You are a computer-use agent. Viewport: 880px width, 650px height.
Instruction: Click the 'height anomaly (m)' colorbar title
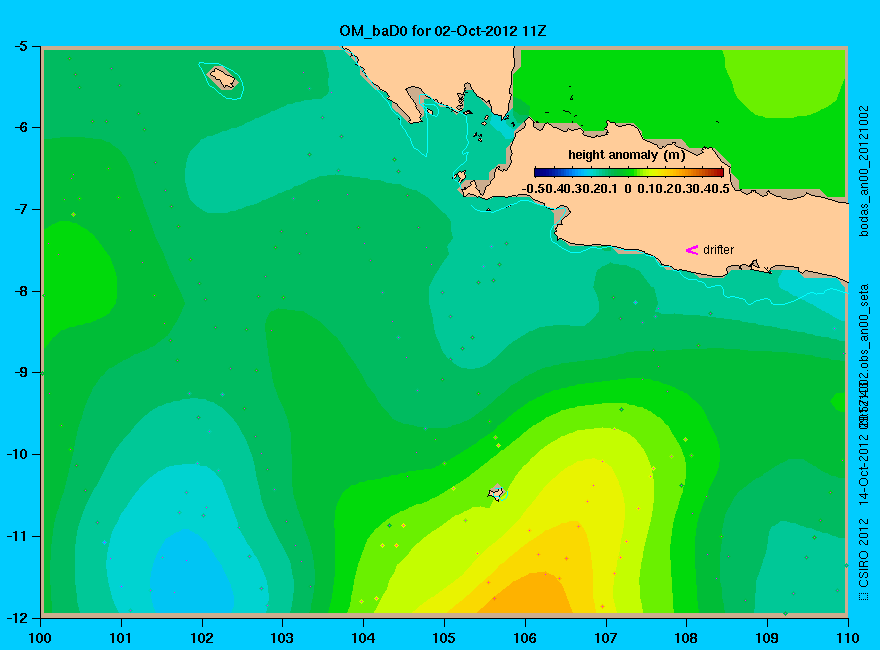(x=626, y=155)
